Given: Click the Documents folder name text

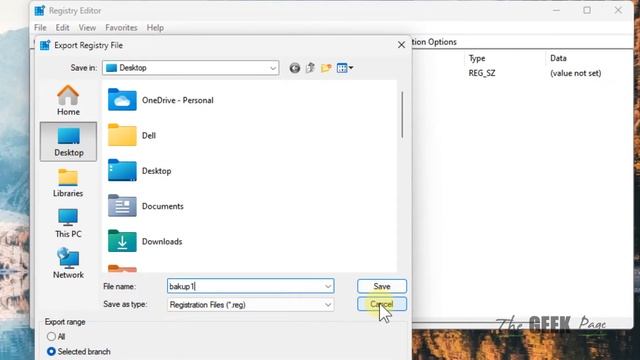Looking at the screenshot, I should [x=162, y=206].
